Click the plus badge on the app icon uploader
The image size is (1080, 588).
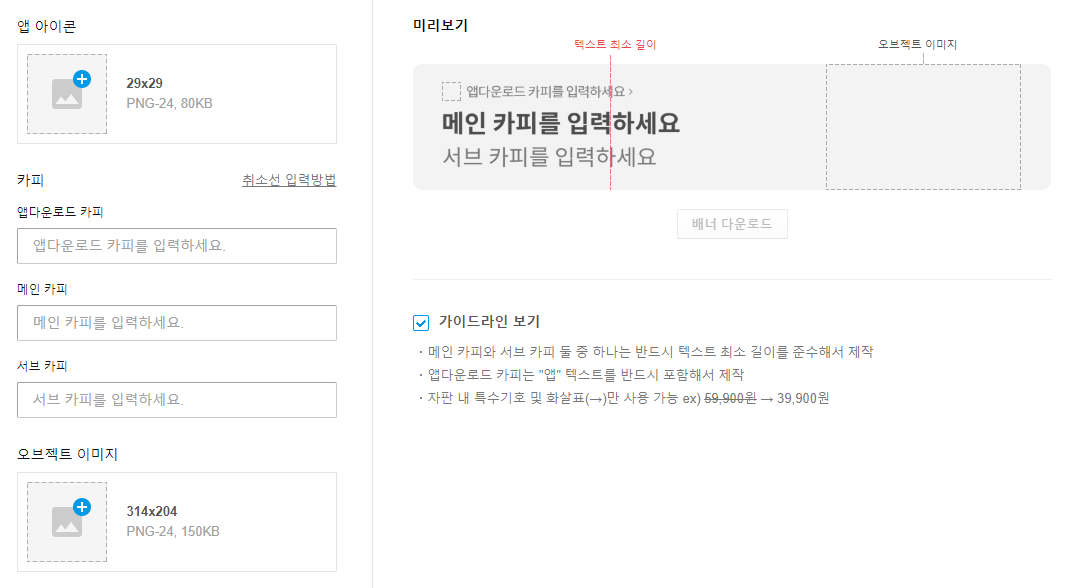pyautogui.click(x=82, y=80)
